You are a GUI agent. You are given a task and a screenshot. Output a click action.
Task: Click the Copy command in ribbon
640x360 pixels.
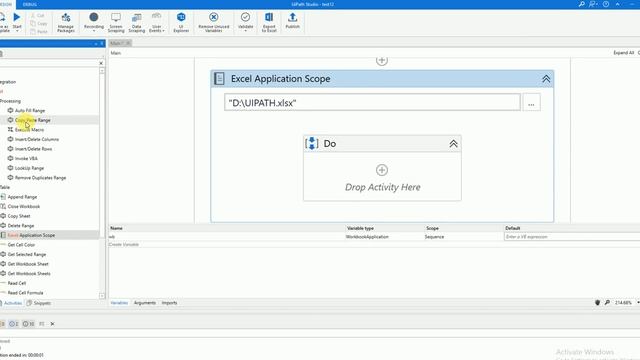point(39,23)
